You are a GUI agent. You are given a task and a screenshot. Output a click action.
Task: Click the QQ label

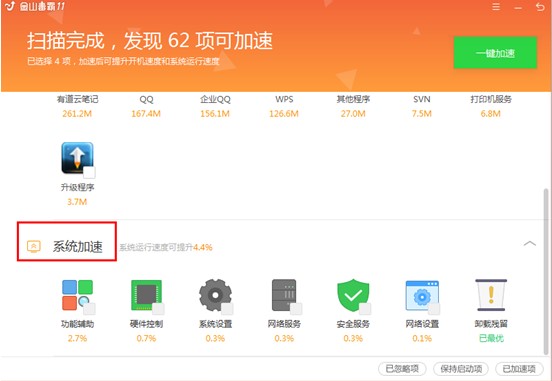pos(146,99)
